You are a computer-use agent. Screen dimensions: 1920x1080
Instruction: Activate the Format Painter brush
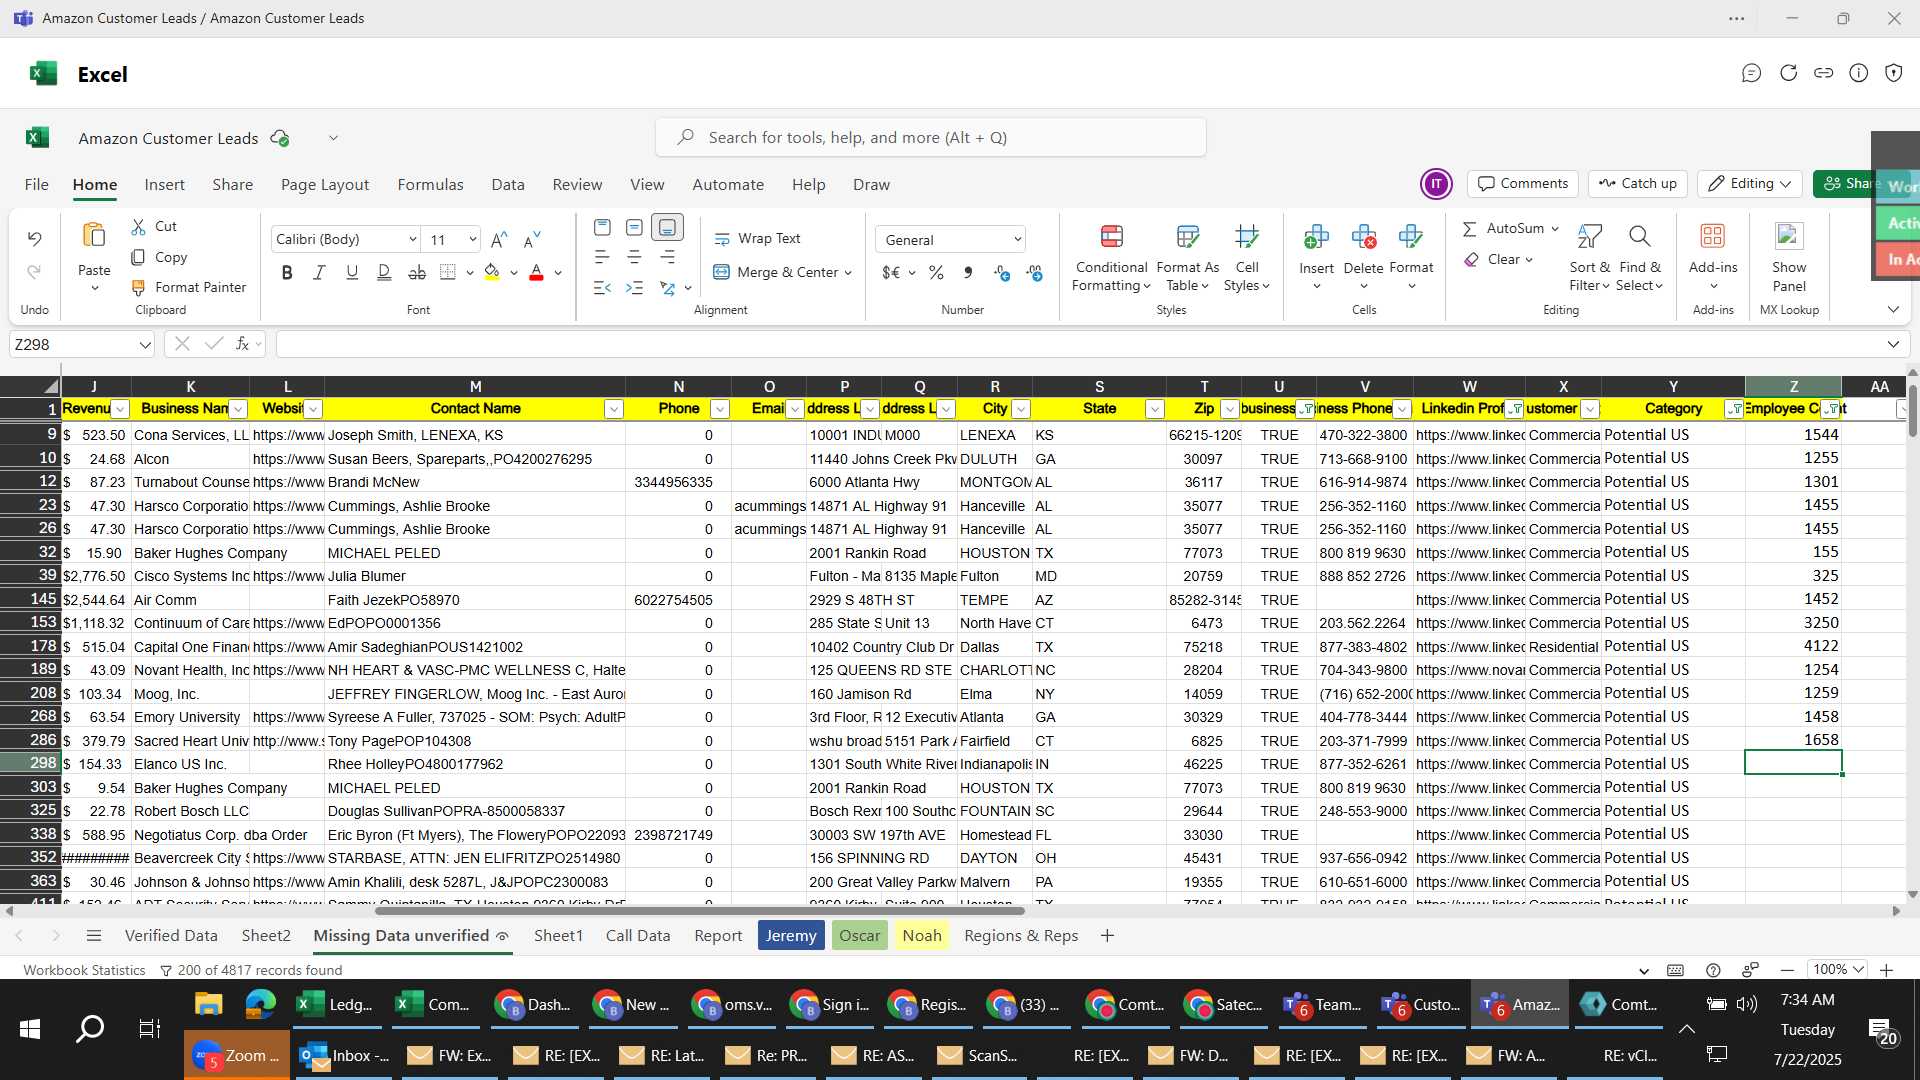[139, 287]
